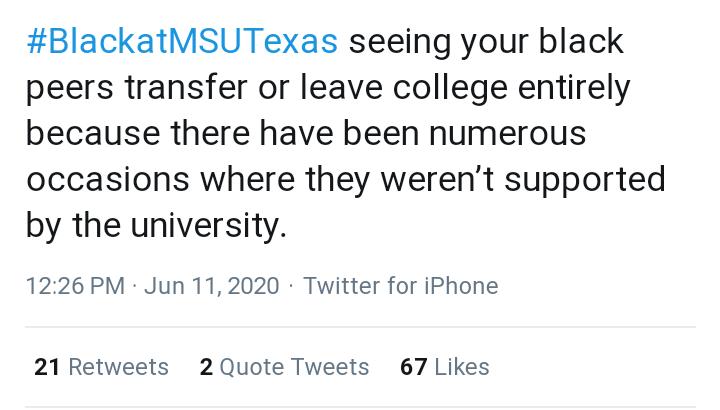
Task: Click the quote tweet count number 2
Action: point(206,367)
